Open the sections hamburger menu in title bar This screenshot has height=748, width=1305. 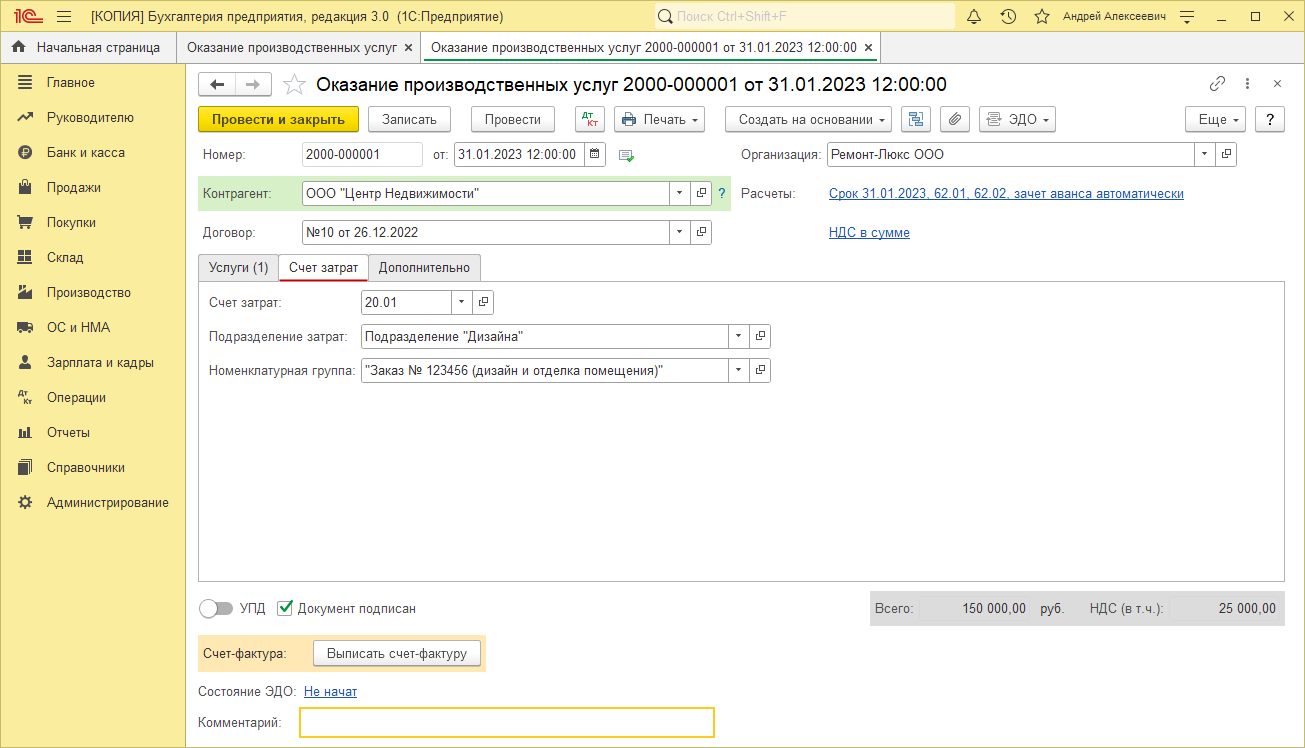[64, 17]
